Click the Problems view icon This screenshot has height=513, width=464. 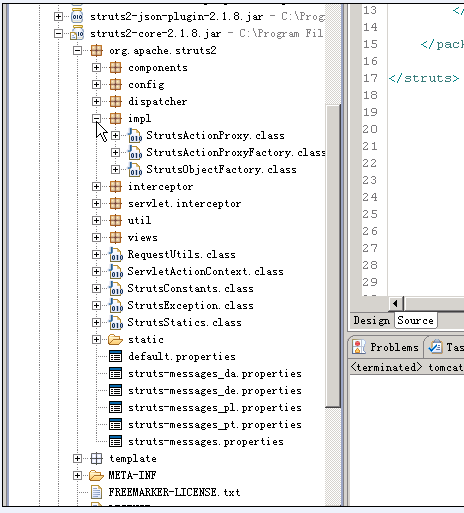pyautogui.click(x=359, y=347)
